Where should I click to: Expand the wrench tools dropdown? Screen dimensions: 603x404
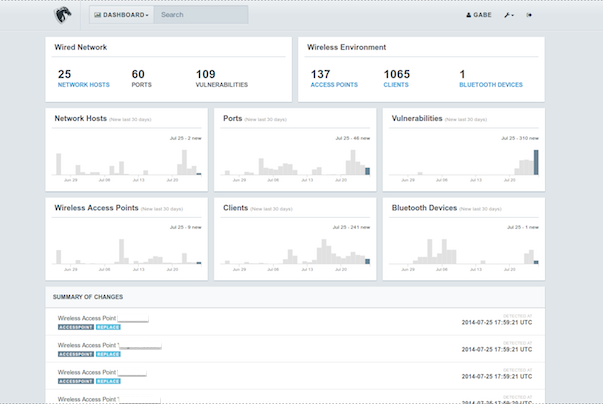(510, 15)
